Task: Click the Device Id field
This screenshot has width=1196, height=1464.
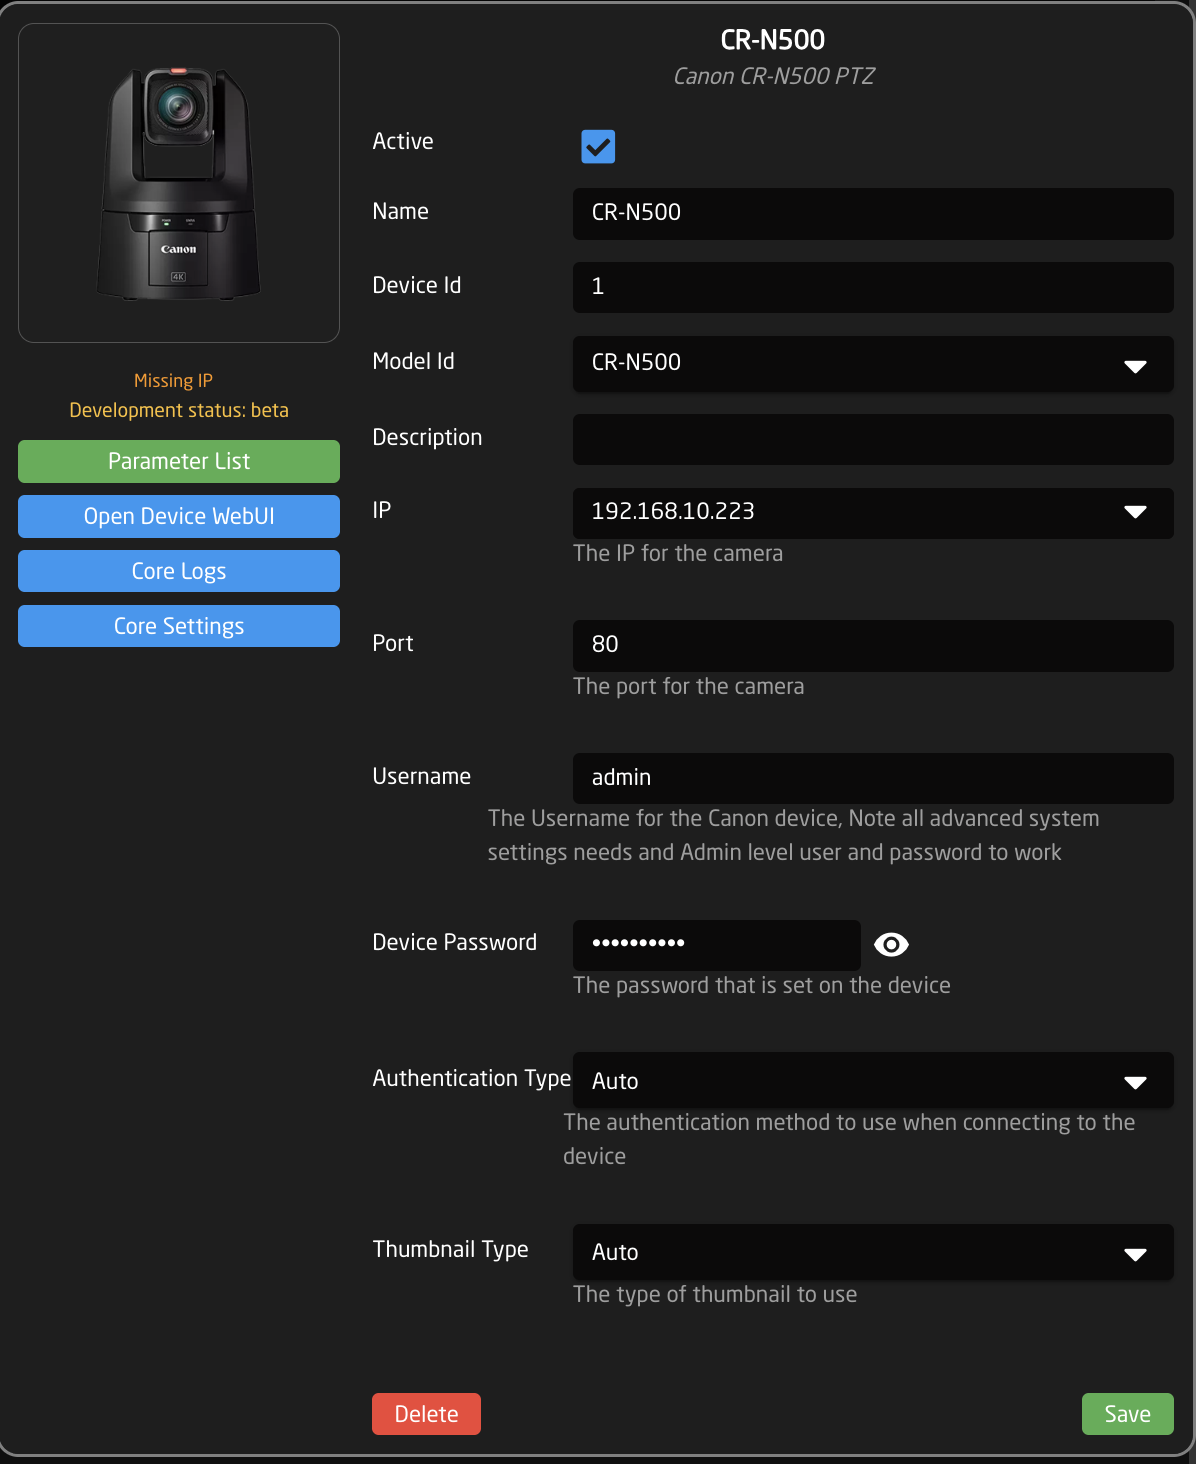Action: 872,287
